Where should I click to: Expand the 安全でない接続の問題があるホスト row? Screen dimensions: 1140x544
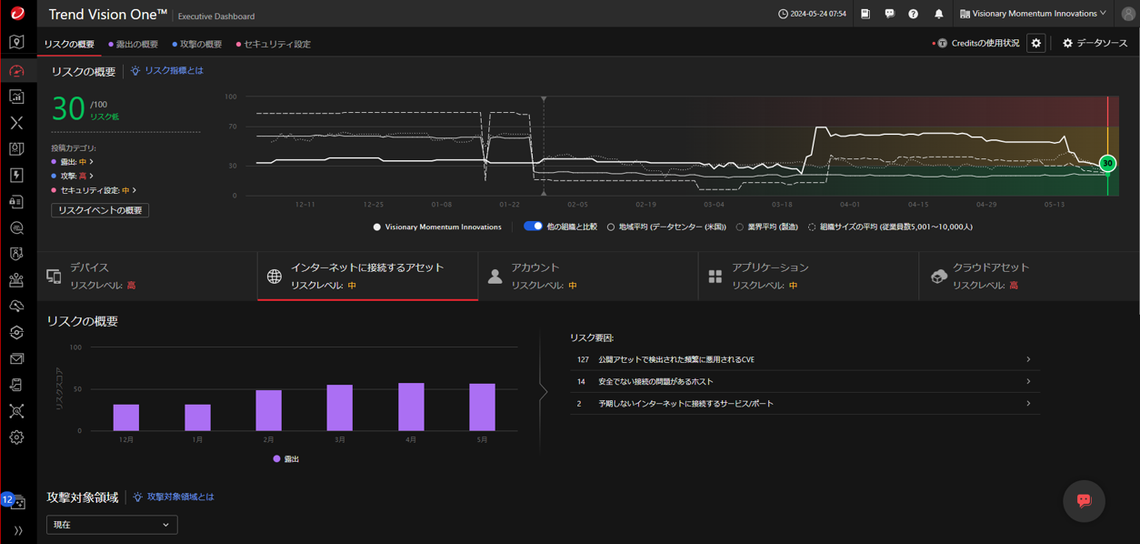click(805, 381)
